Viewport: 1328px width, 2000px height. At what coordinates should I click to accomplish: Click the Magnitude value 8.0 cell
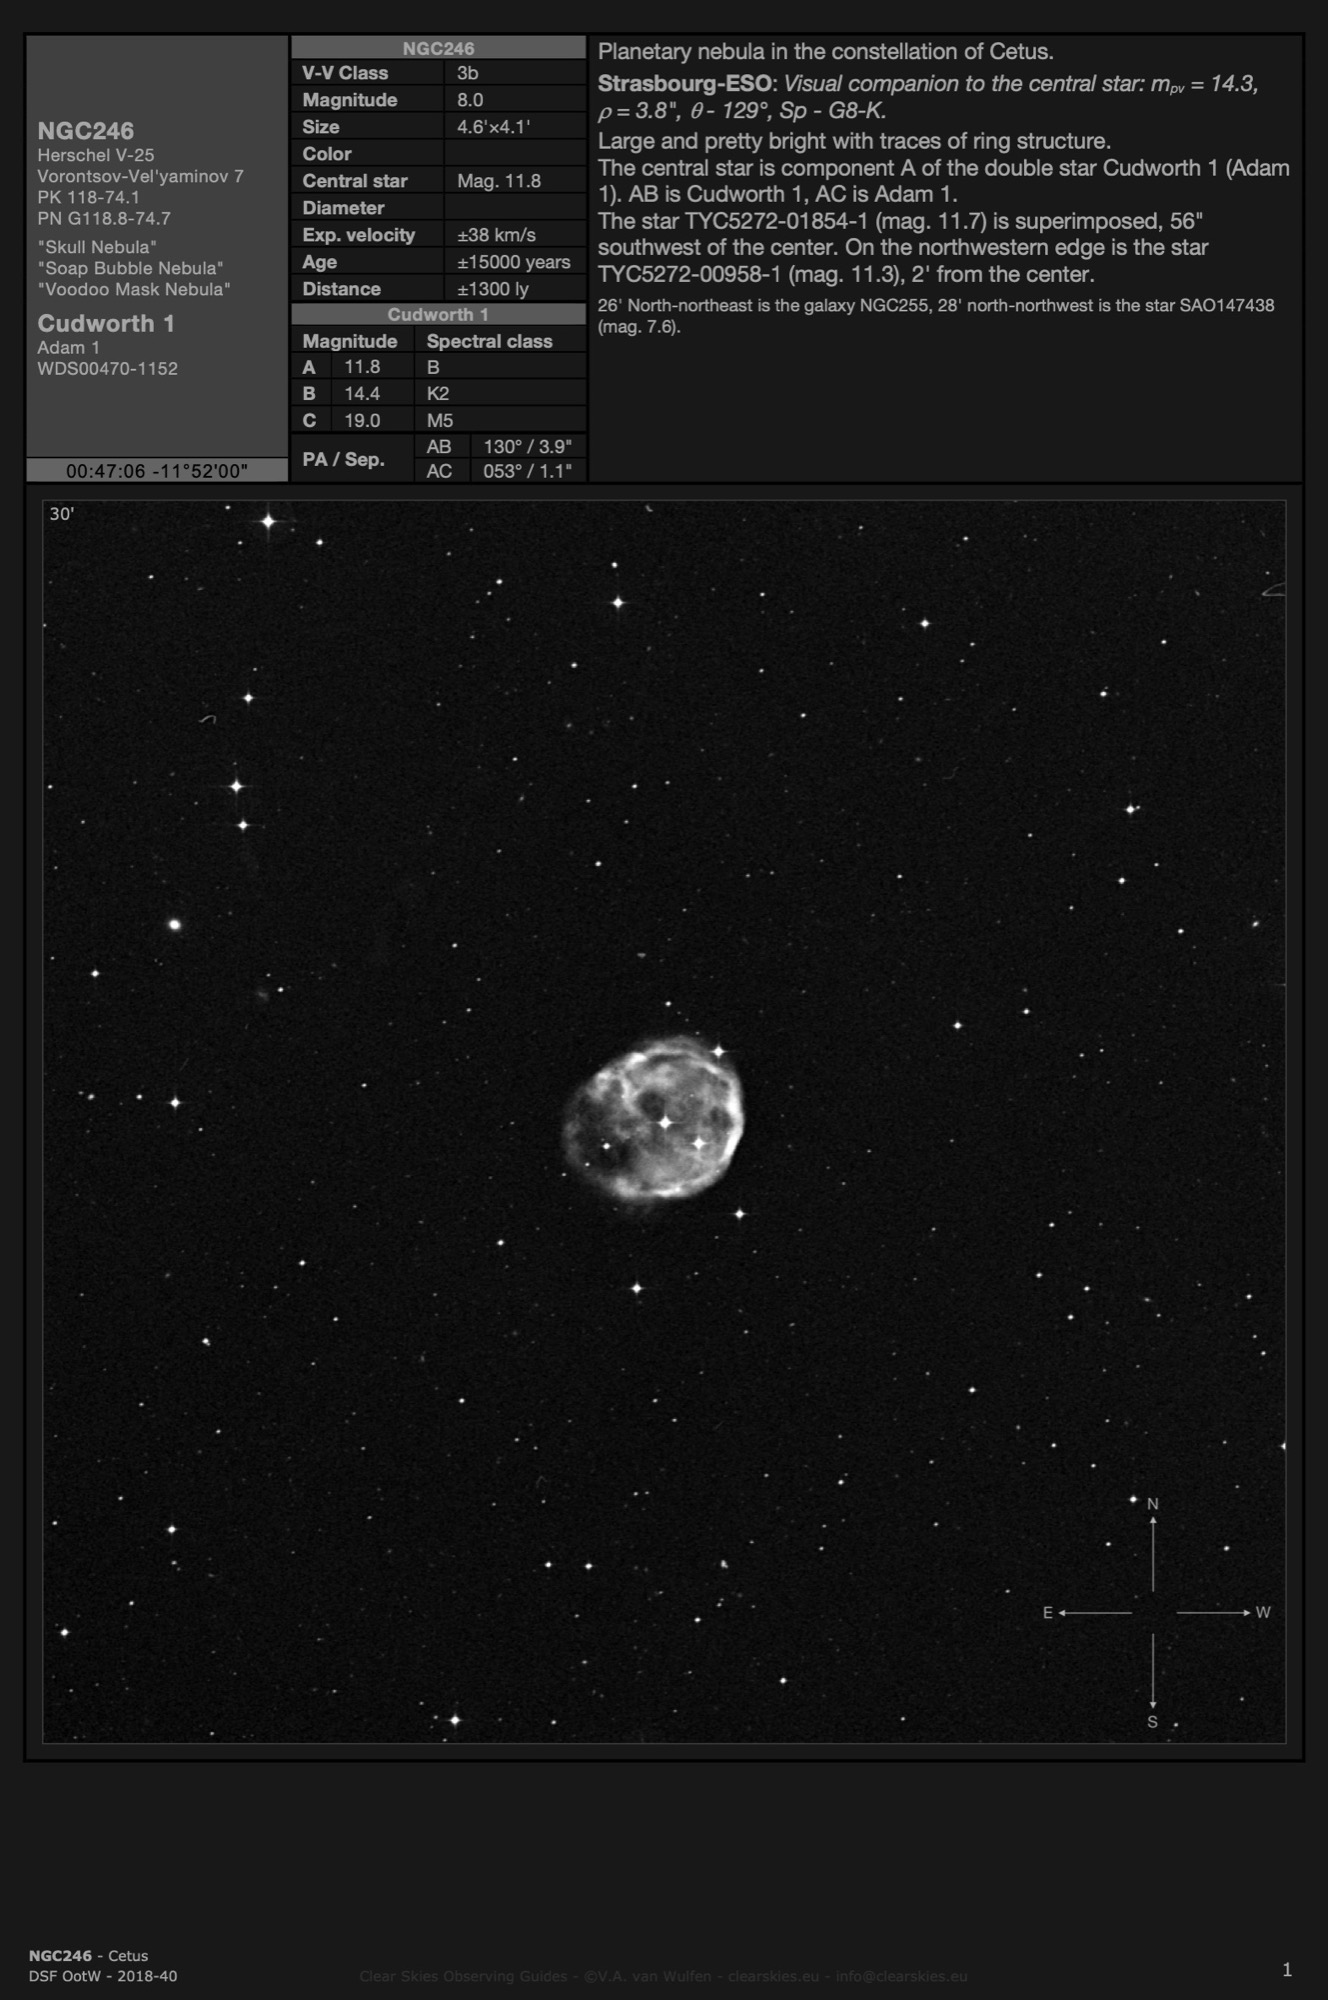[470, 100]
